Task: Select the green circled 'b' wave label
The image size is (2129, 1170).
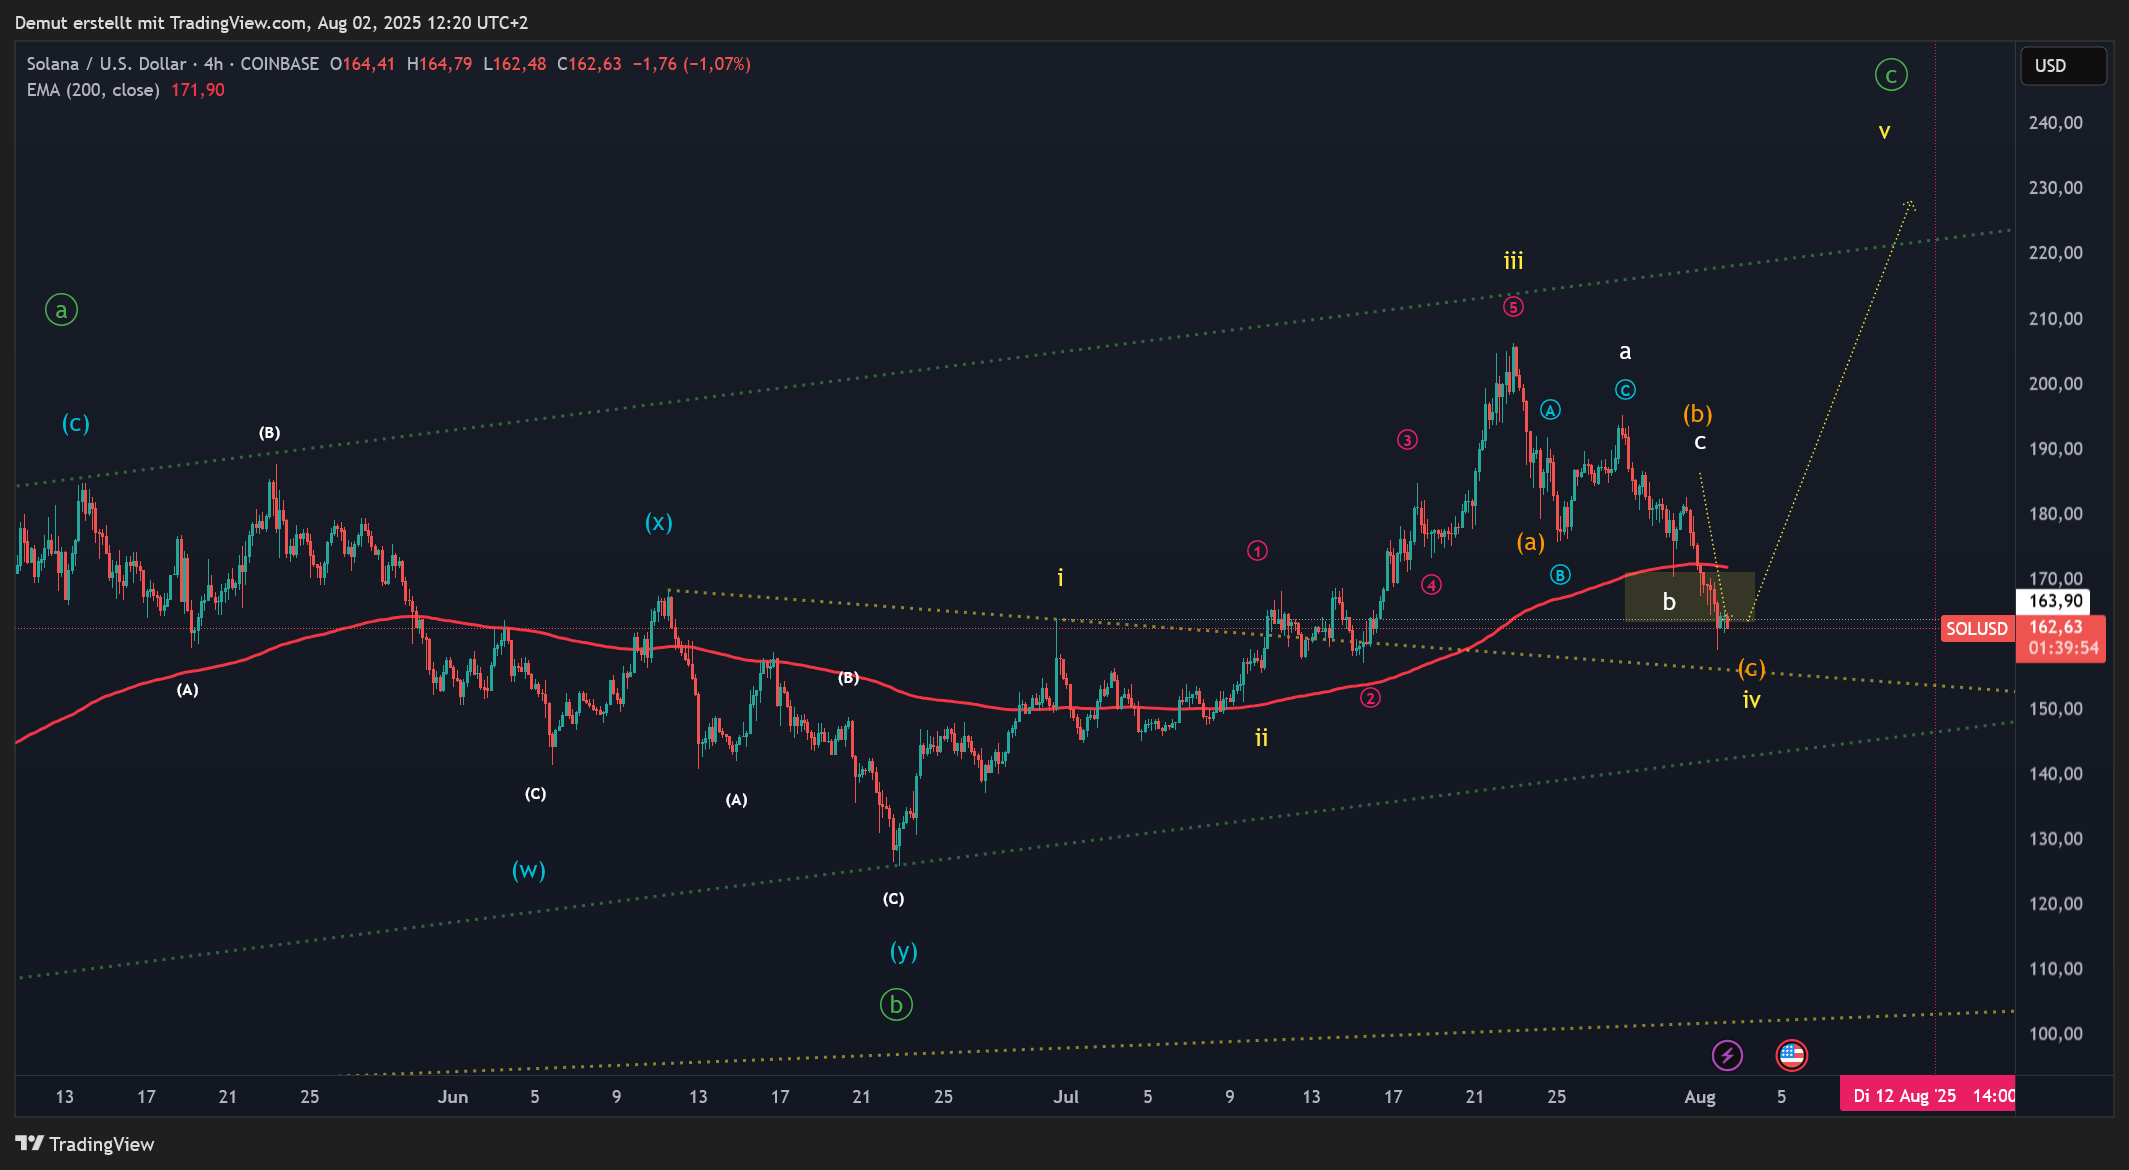Action: (x=896, y=1004)
